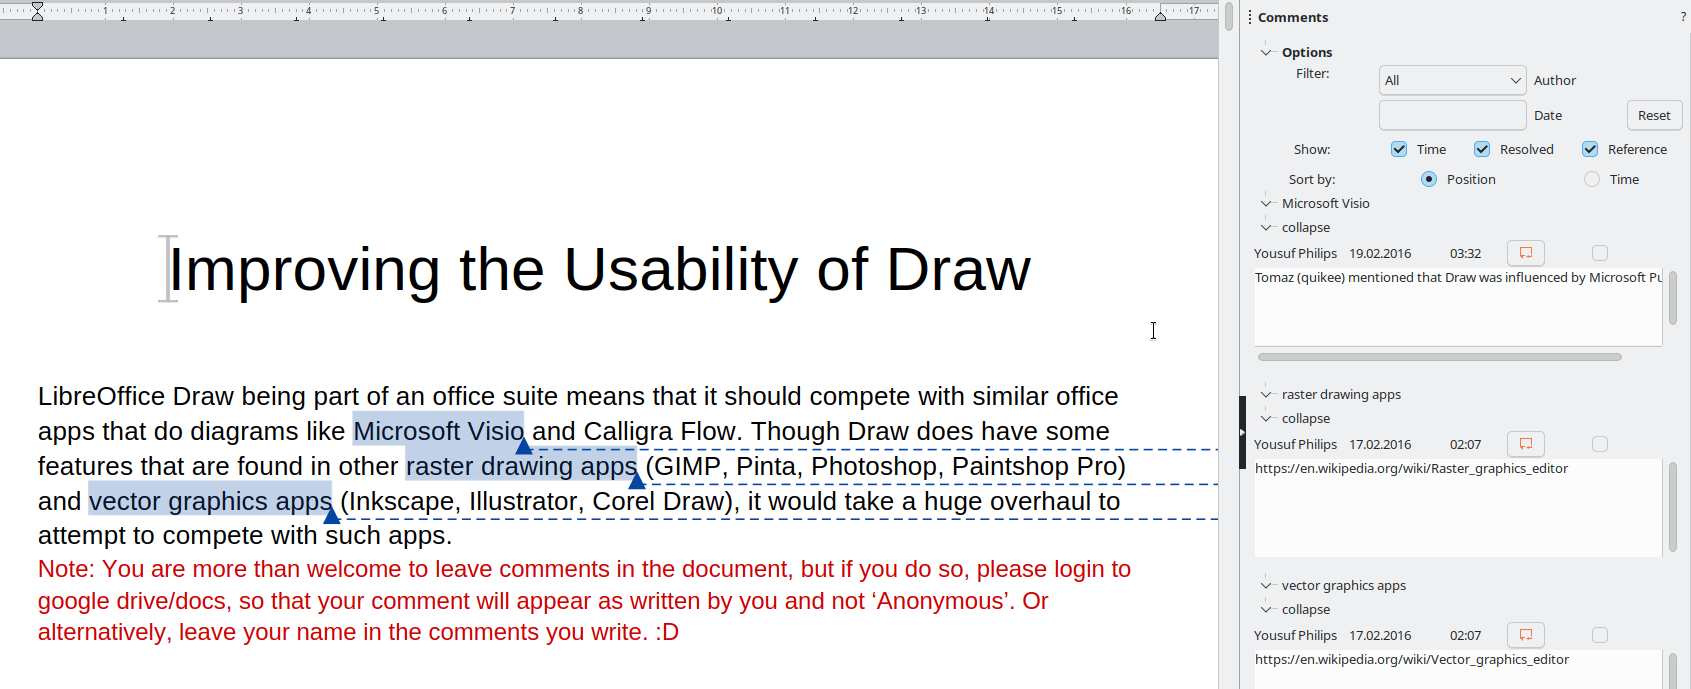
Task: Toggle the Show Resolved checkbox
Action: click(x=1482, y=149)
